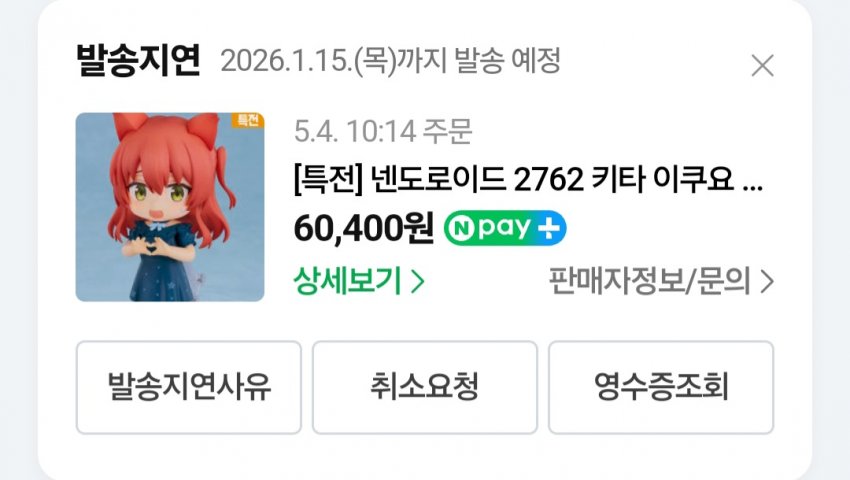850x480 pixels.
Task: Tap the 발송지연 status heading
Action: (138, 60)
